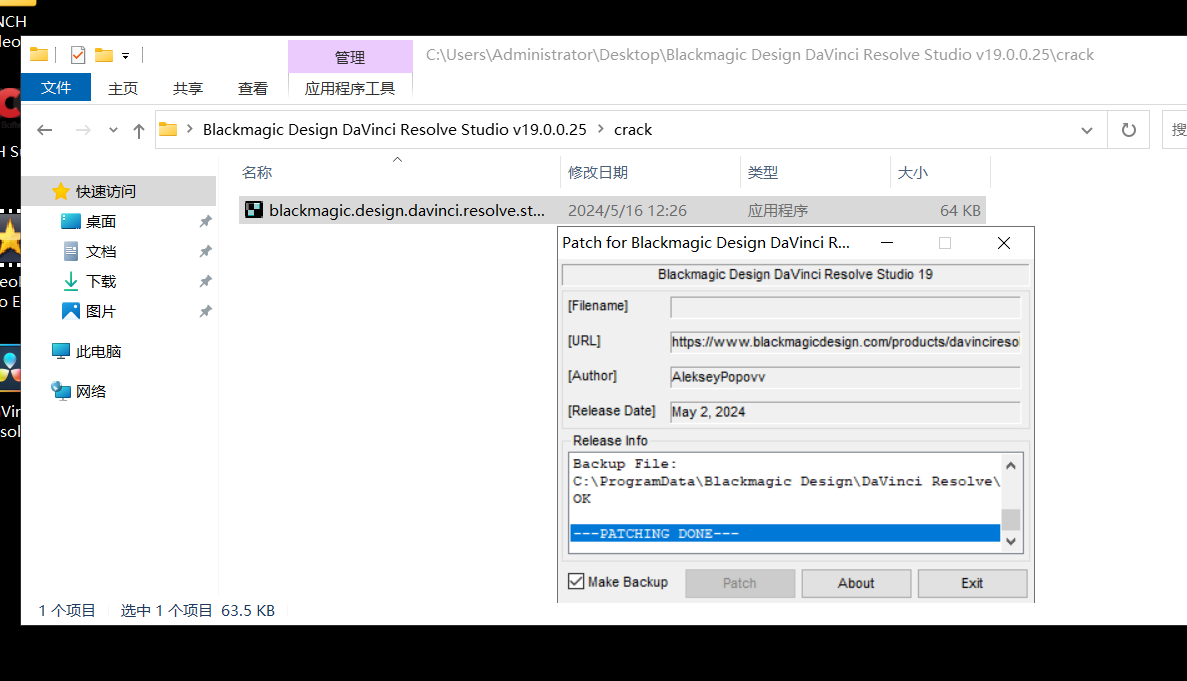Image resolution: width=1187 pixels, height=681 pixels.
Task: Open 桌面 in the navigation pane
Action: pyautogui.click(x=101, y=222)
